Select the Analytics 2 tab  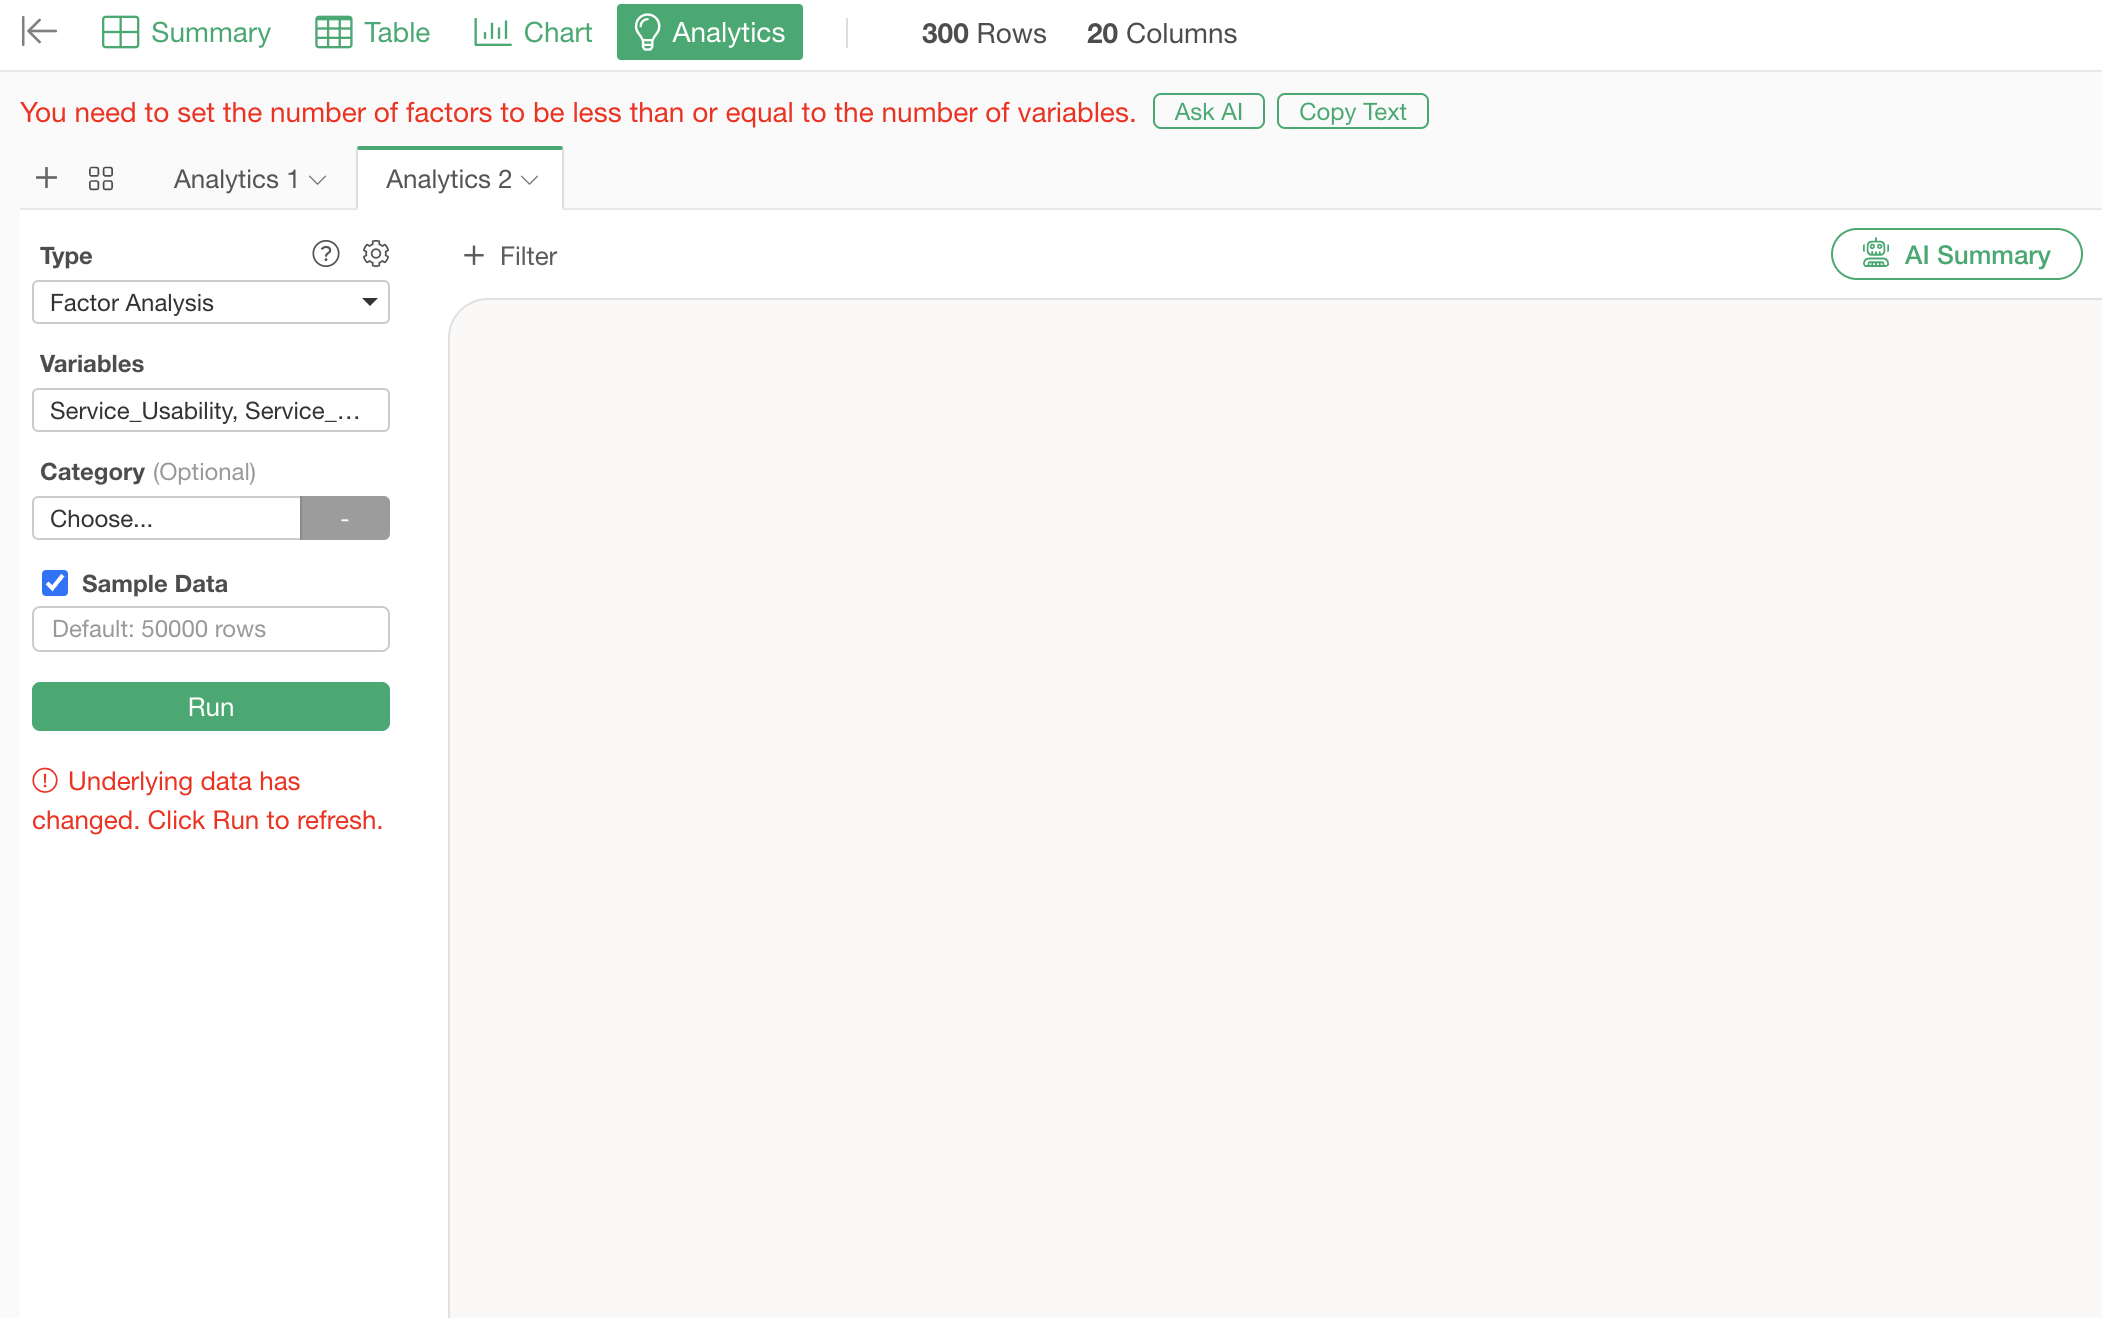(x=448, y=179)
